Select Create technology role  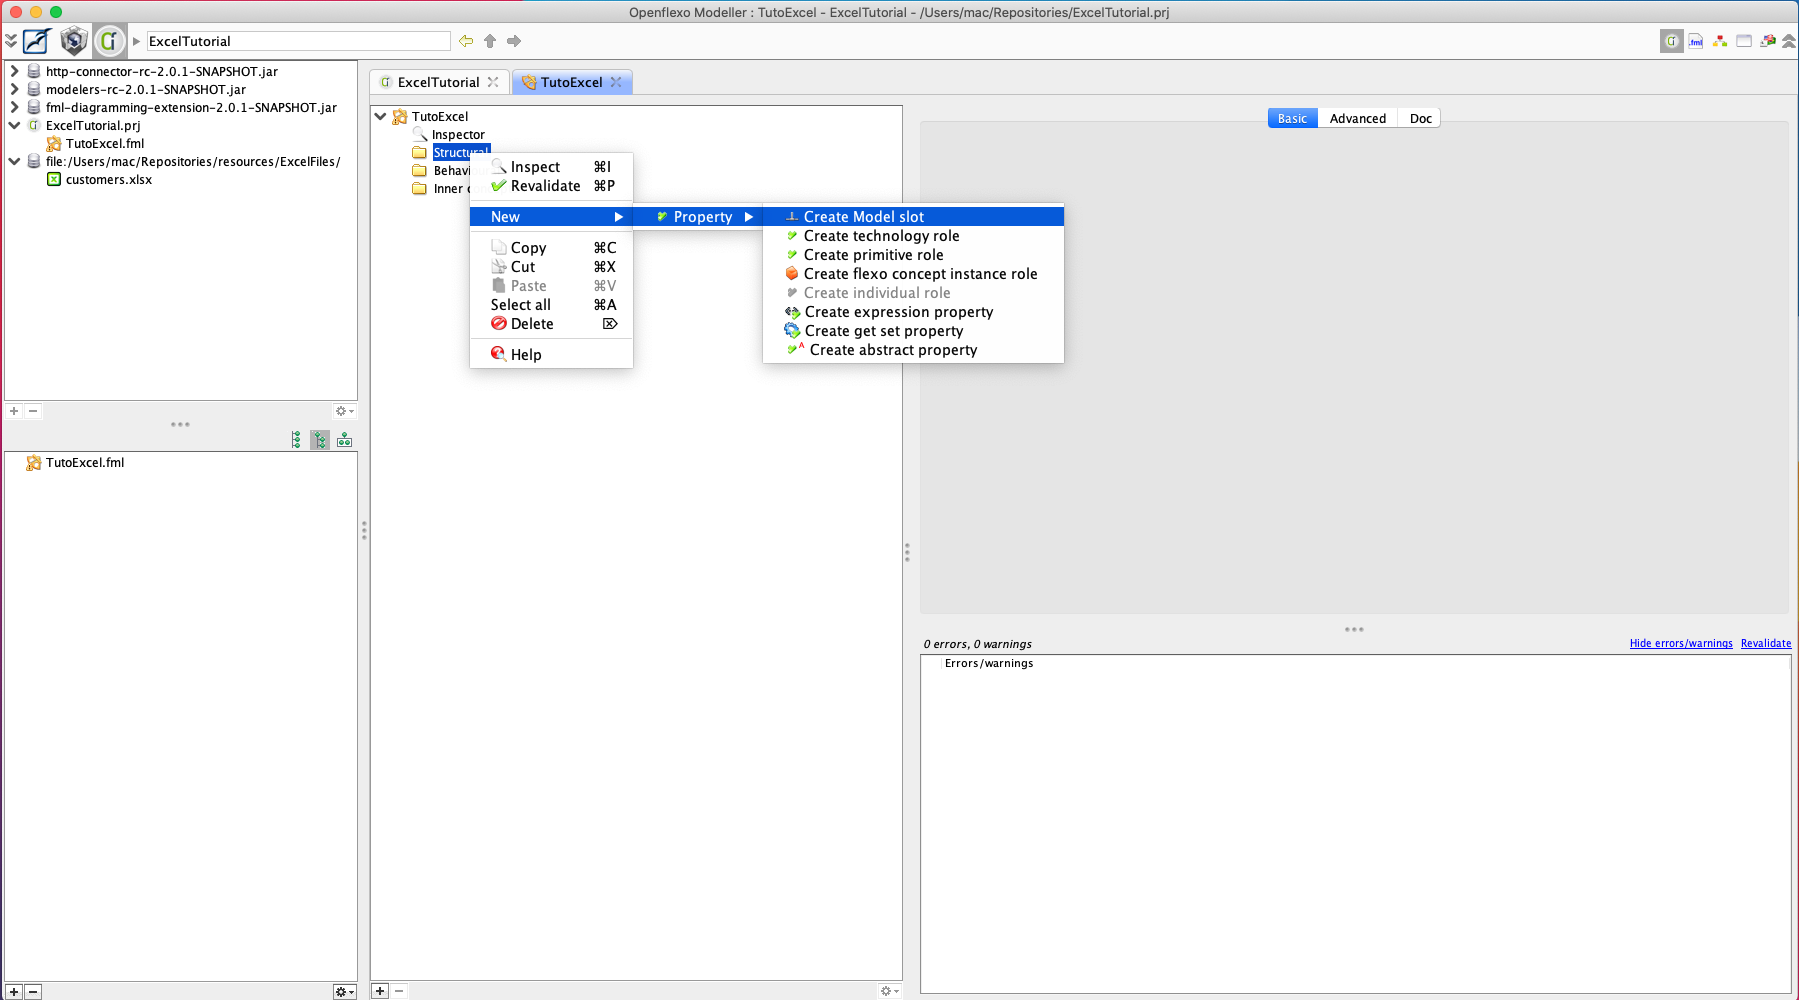(x=913, y=236)
